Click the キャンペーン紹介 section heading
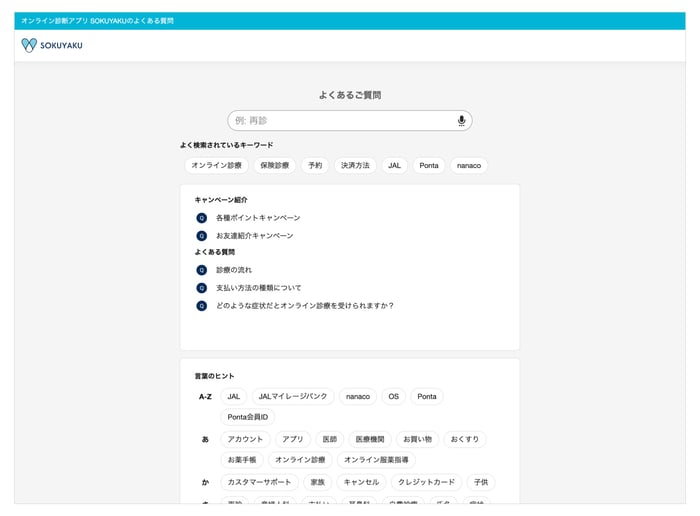The width and height of the screenshot is (700, 516). [221, 200]
